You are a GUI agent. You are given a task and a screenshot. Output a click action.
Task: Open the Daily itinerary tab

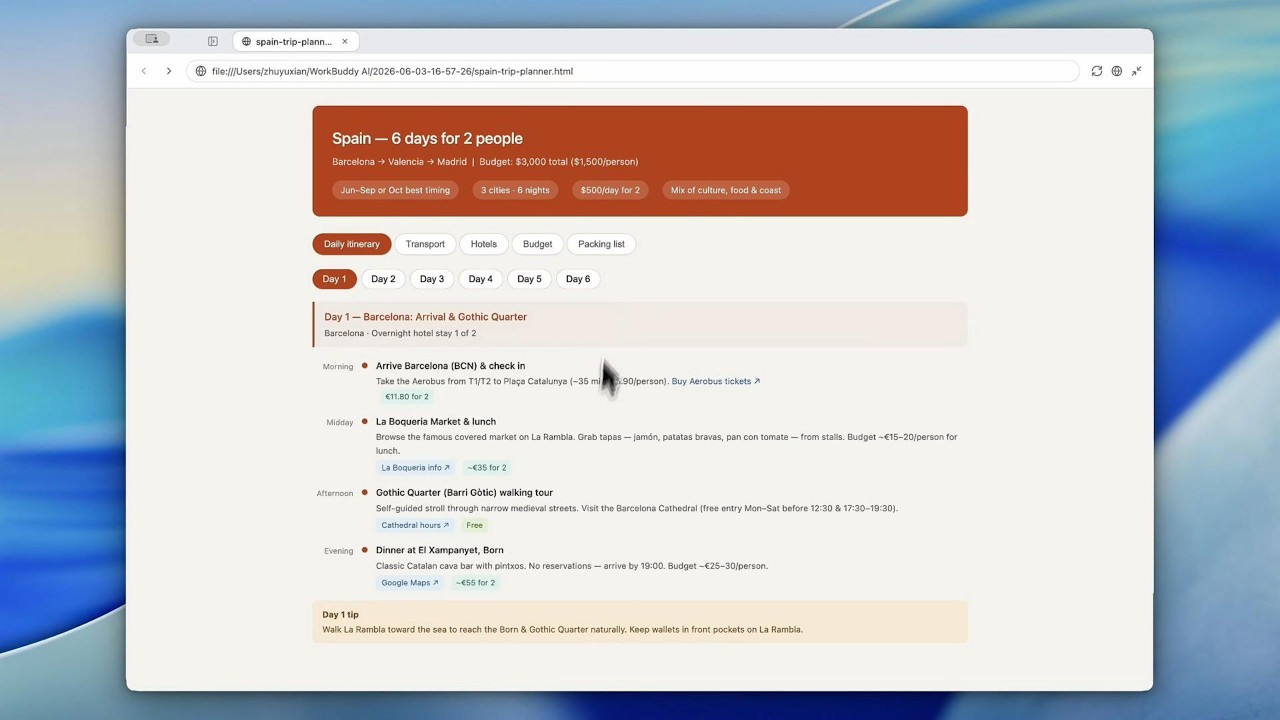point(352,244)
